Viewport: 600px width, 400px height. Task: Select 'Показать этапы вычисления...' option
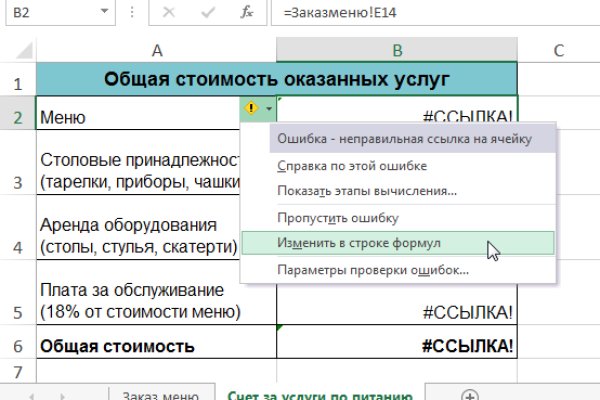point(367,190)
